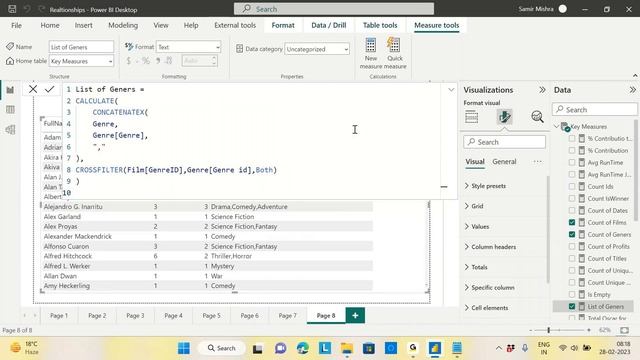Click the Save icon in title bar
640x360 pixels.
tap(12, 9)
